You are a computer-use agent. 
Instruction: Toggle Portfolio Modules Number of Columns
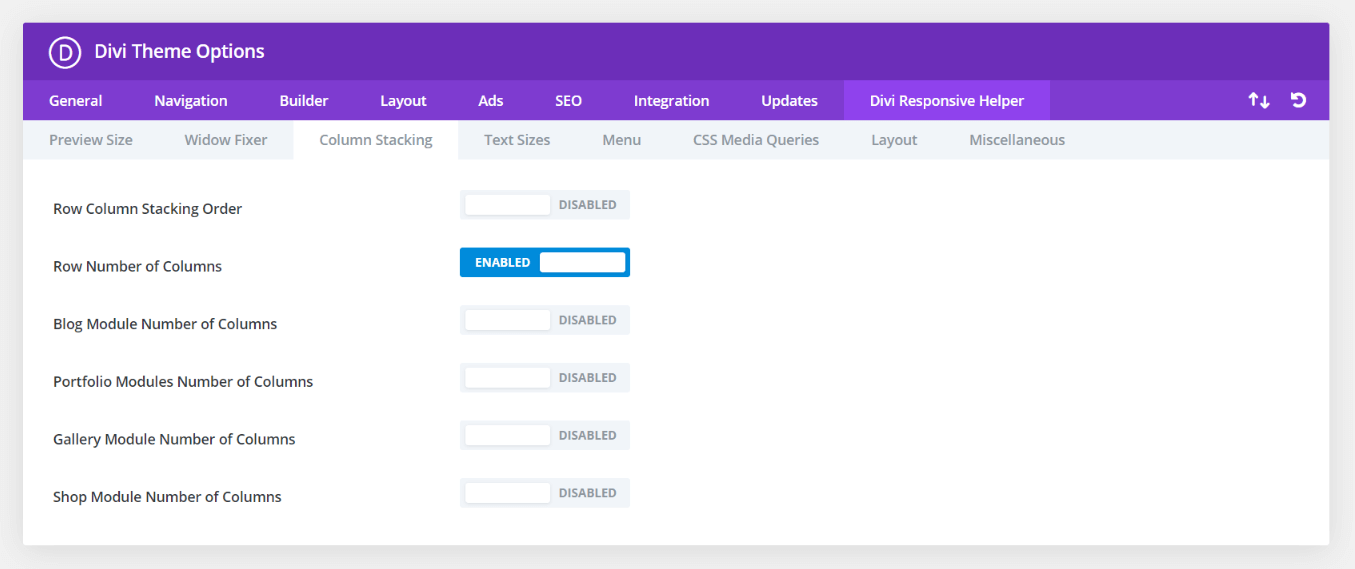545,378
